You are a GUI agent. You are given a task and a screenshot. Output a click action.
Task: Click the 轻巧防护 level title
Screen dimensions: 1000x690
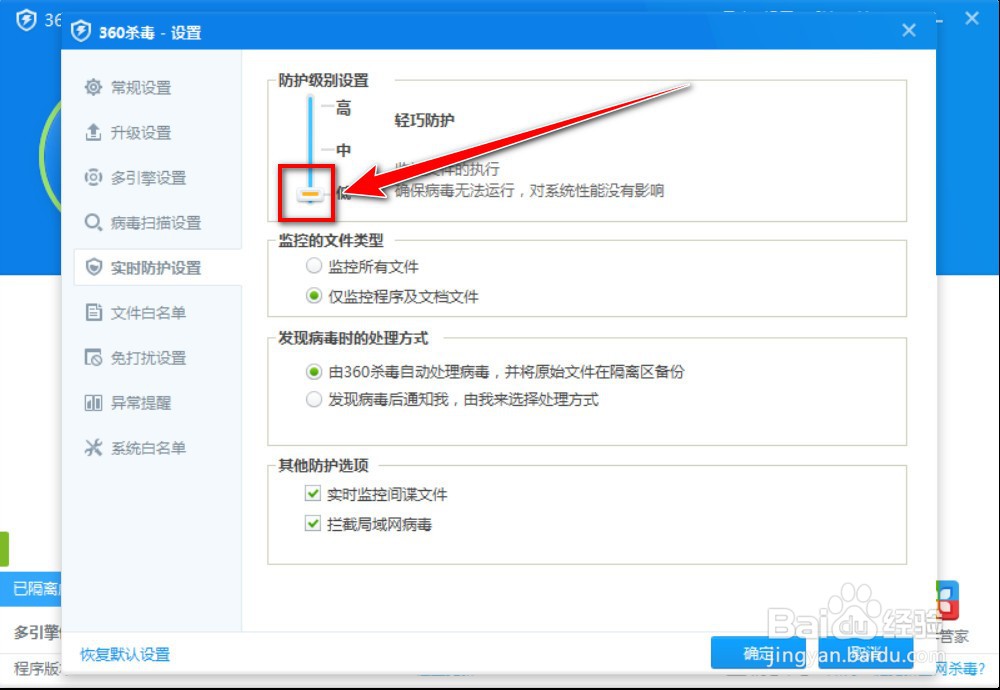(x=424, y=120)
